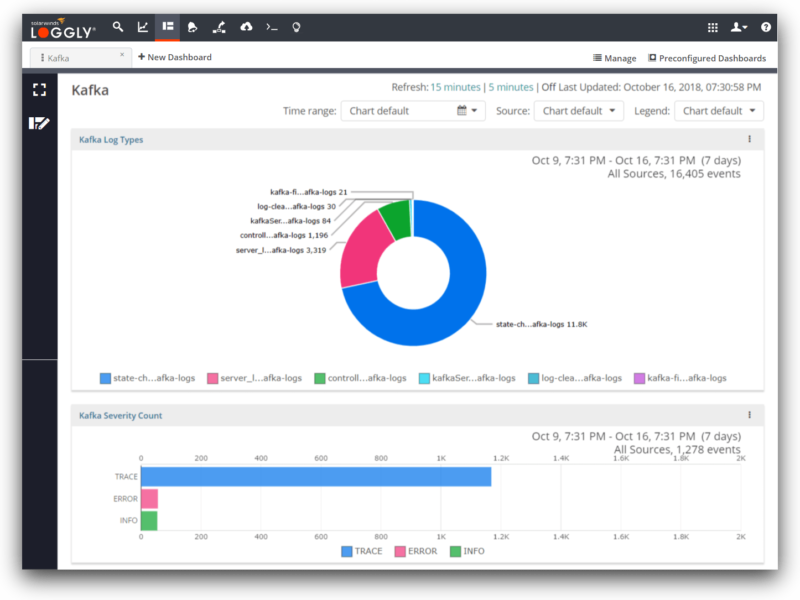The width and height of the screenshot is (800, 600).
Task: Open the apps grid icon at top right
Action: [x=713, y=27]
